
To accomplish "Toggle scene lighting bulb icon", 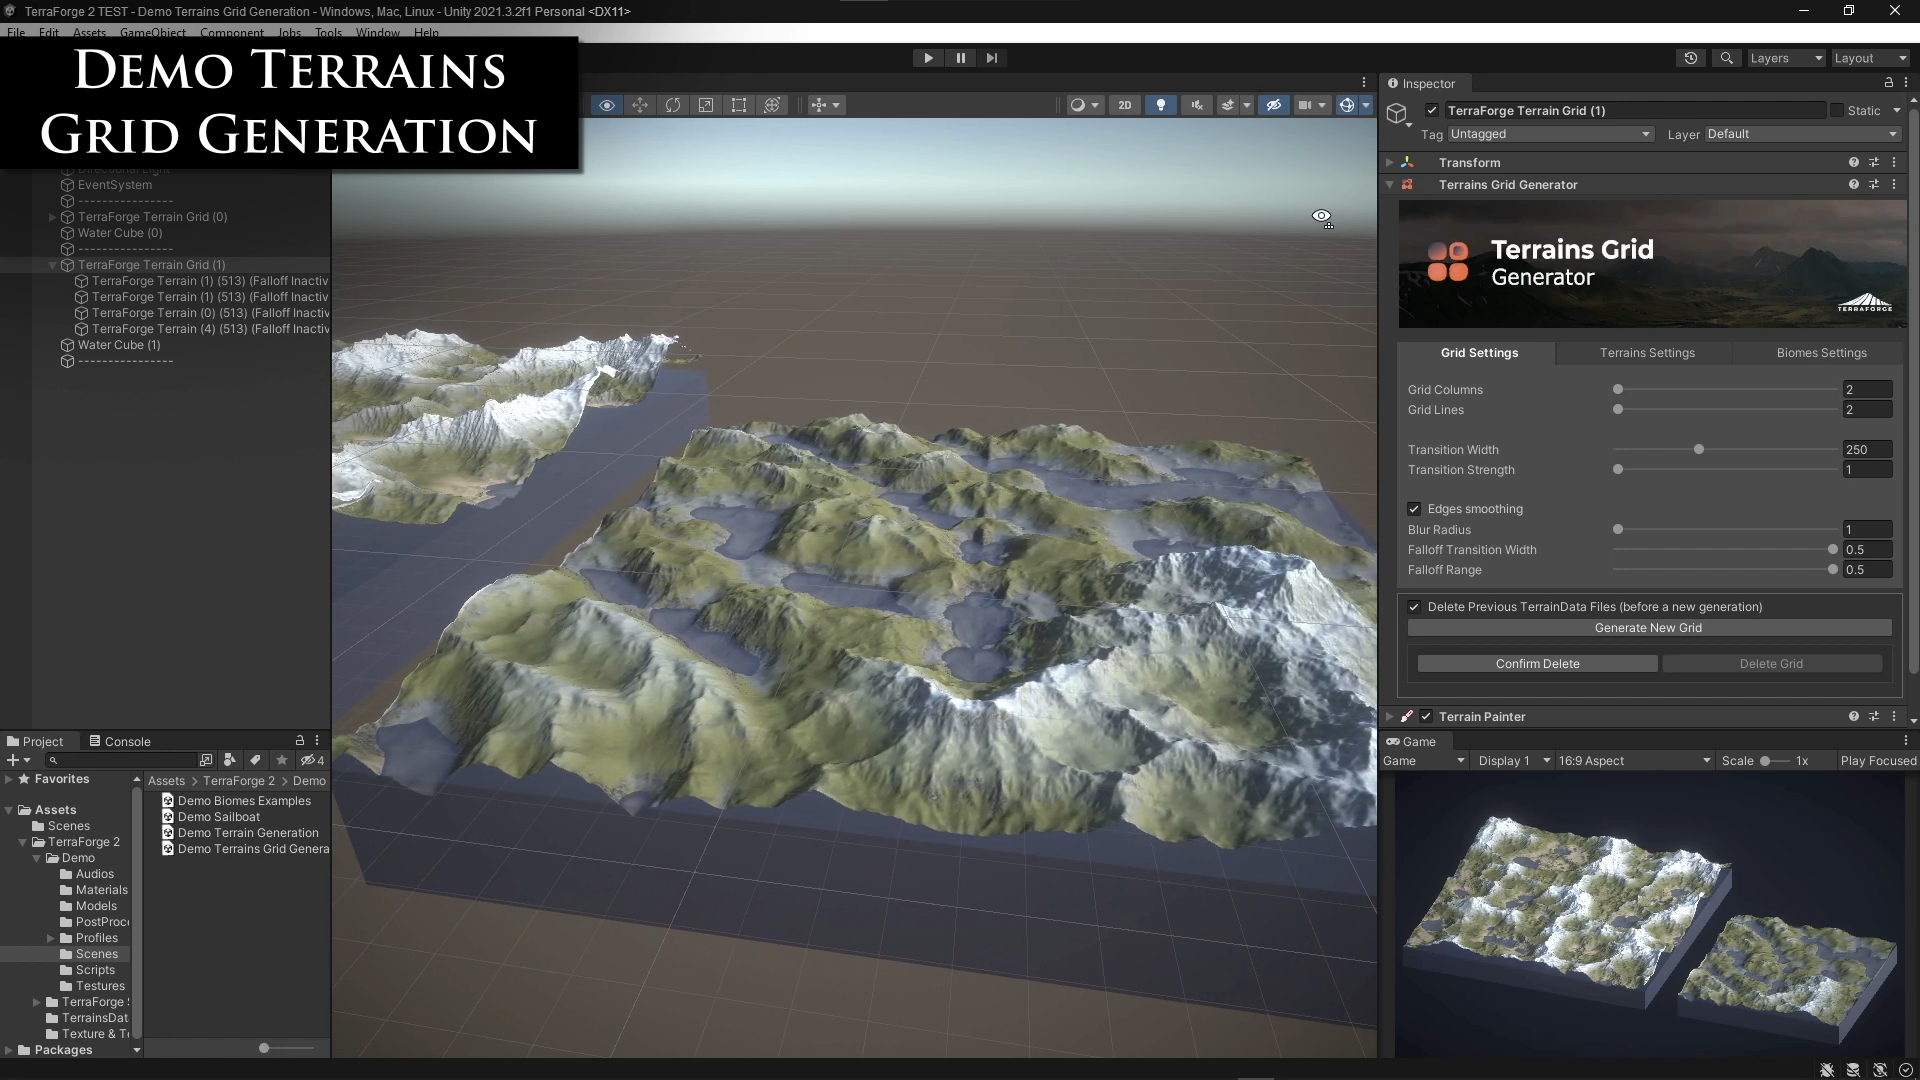I will [1160, 105].
